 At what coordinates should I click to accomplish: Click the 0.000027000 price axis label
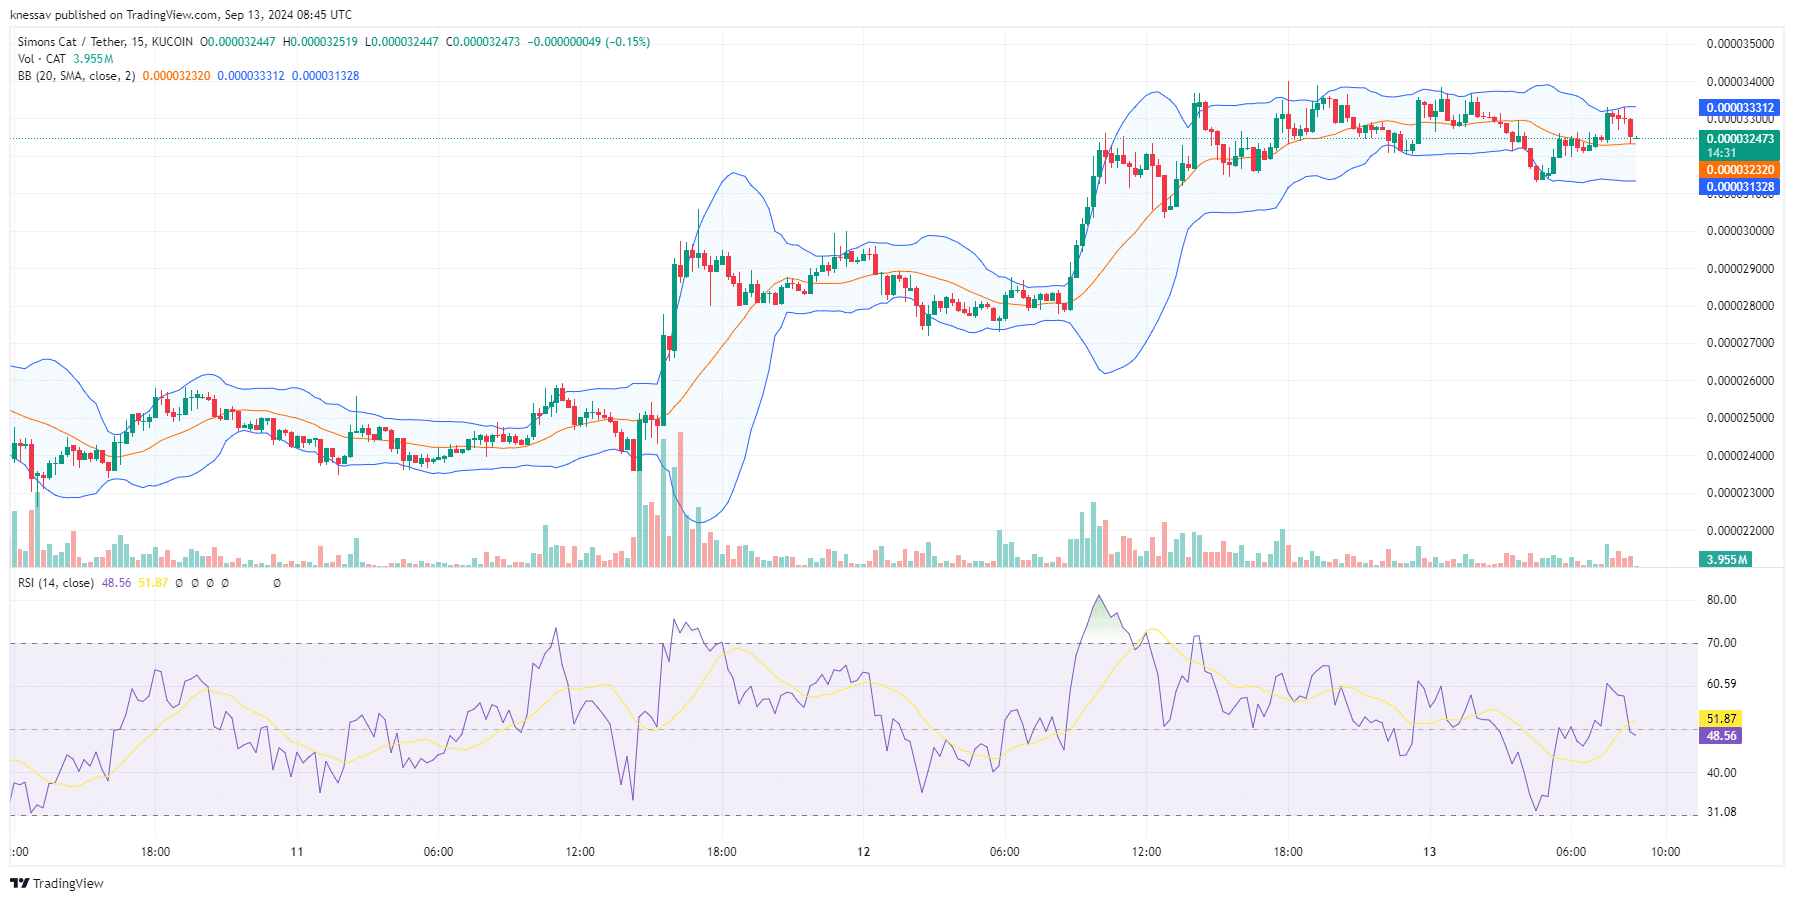point(1740,343)
